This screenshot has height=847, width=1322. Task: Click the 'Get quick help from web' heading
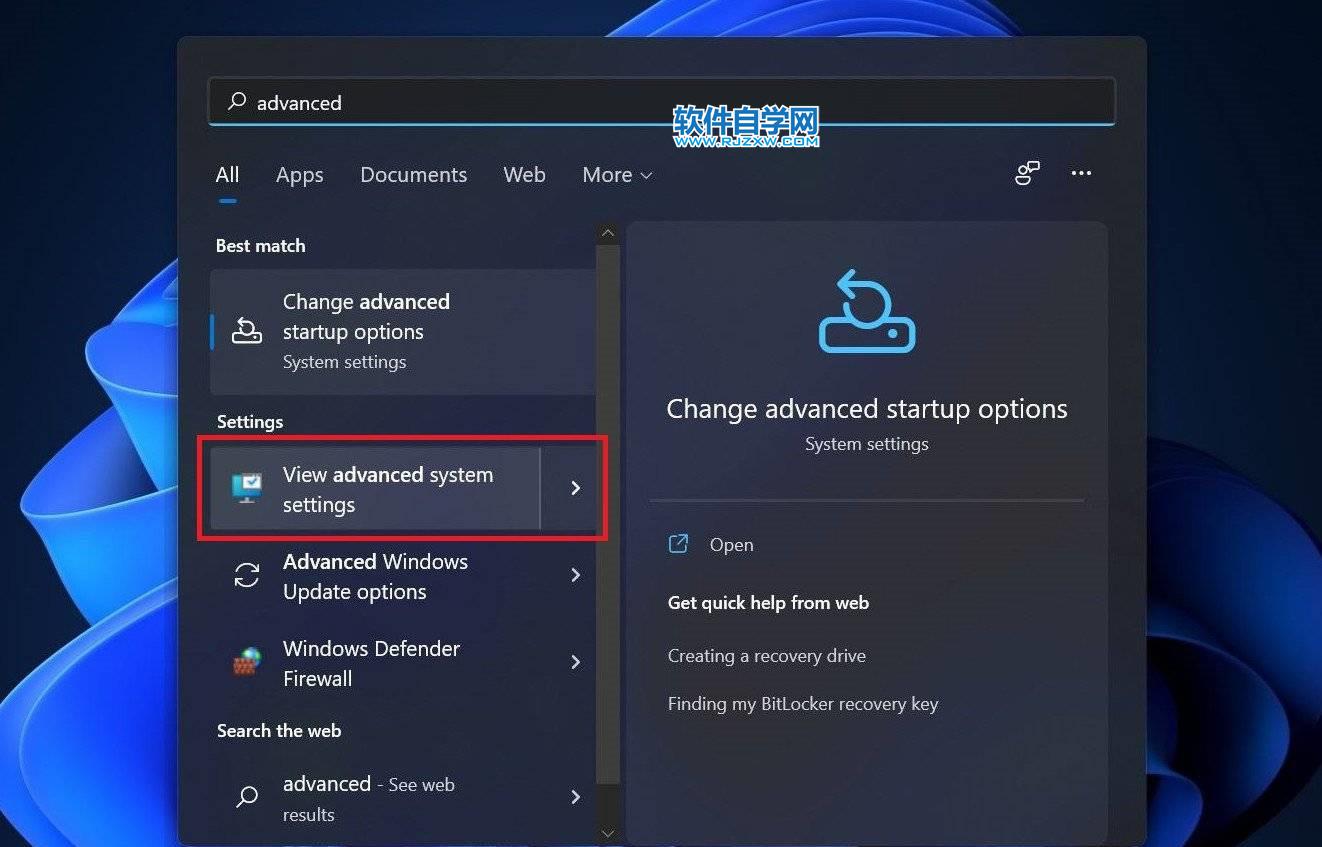pos(768,603)
